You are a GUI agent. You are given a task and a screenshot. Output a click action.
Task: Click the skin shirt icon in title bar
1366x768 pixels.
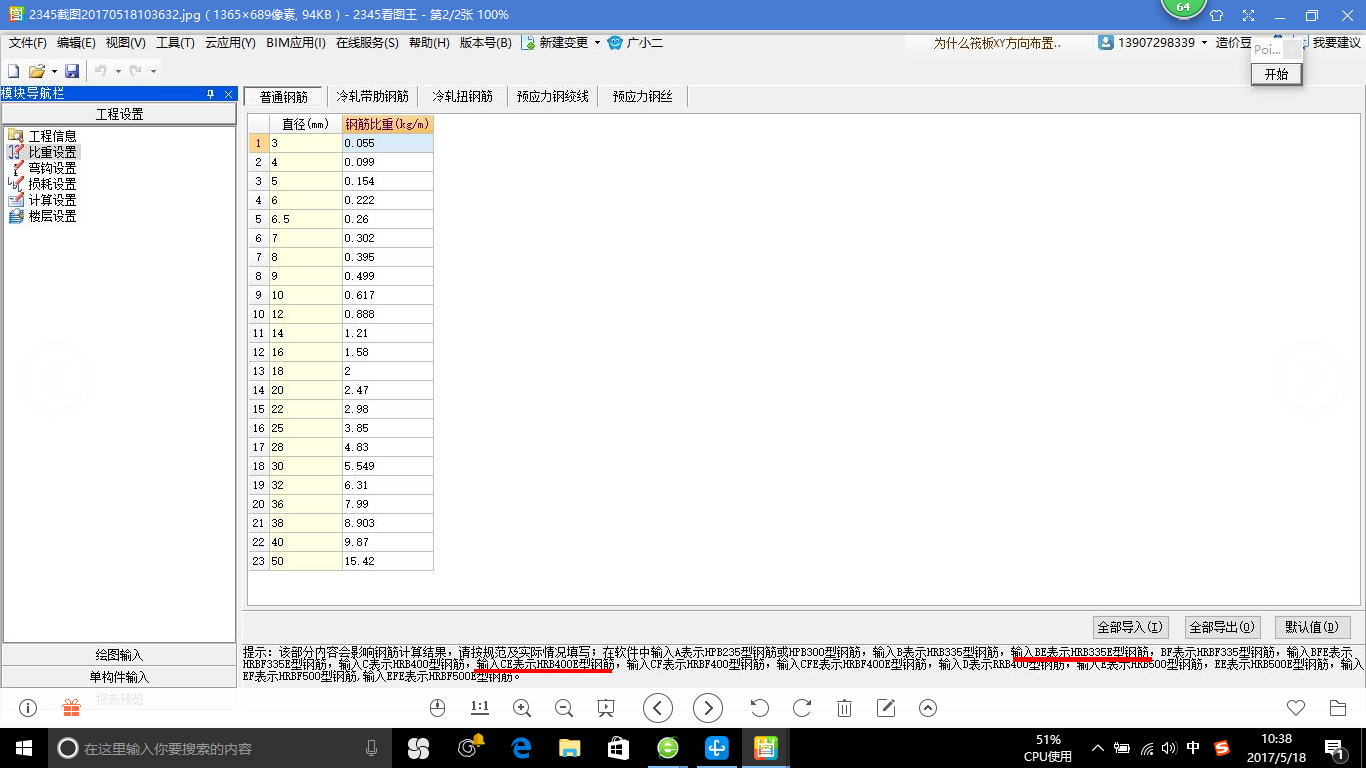pyautogui.click(x=1217, y=15)
